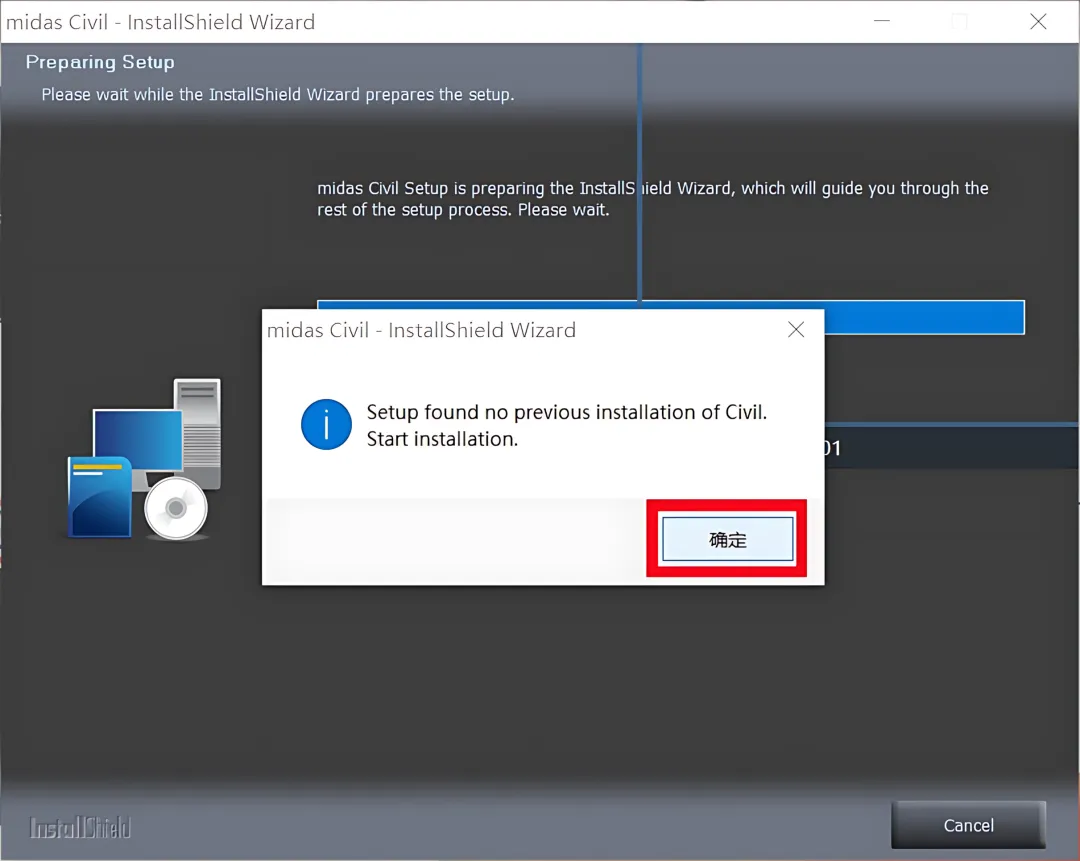Image resolution: width=1080 pixels, height=861 pixels.
Task: Close the main InstallShield Wizard window
Action: click(x=1038, y=22)
